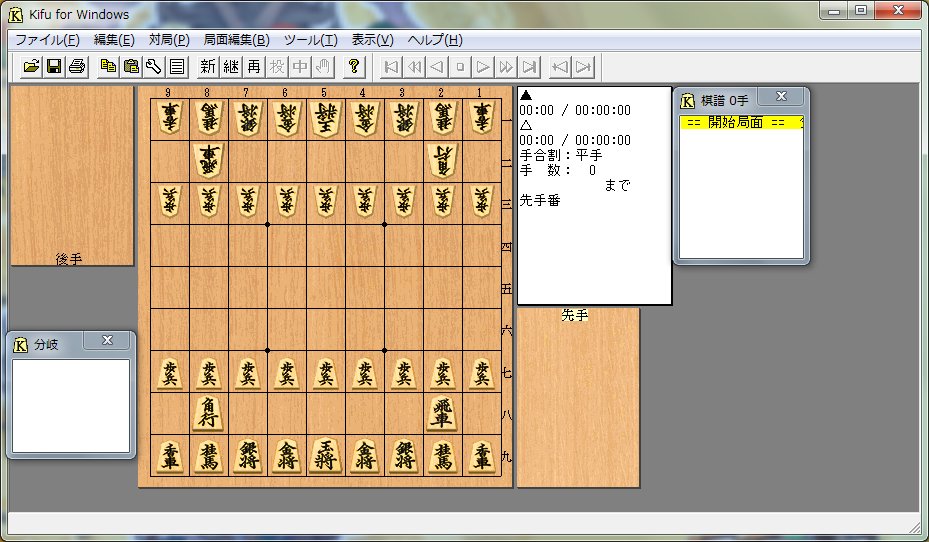Close the 棋譜 move list panel
The height and width of the screenshot is (542, 929).
tap(782, 97)
